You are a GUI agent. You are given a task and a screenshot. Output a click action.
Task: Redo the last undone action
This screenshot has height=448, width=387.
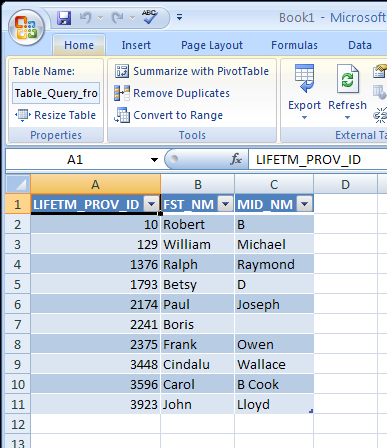pyautogui.click(x=117, y=17)
